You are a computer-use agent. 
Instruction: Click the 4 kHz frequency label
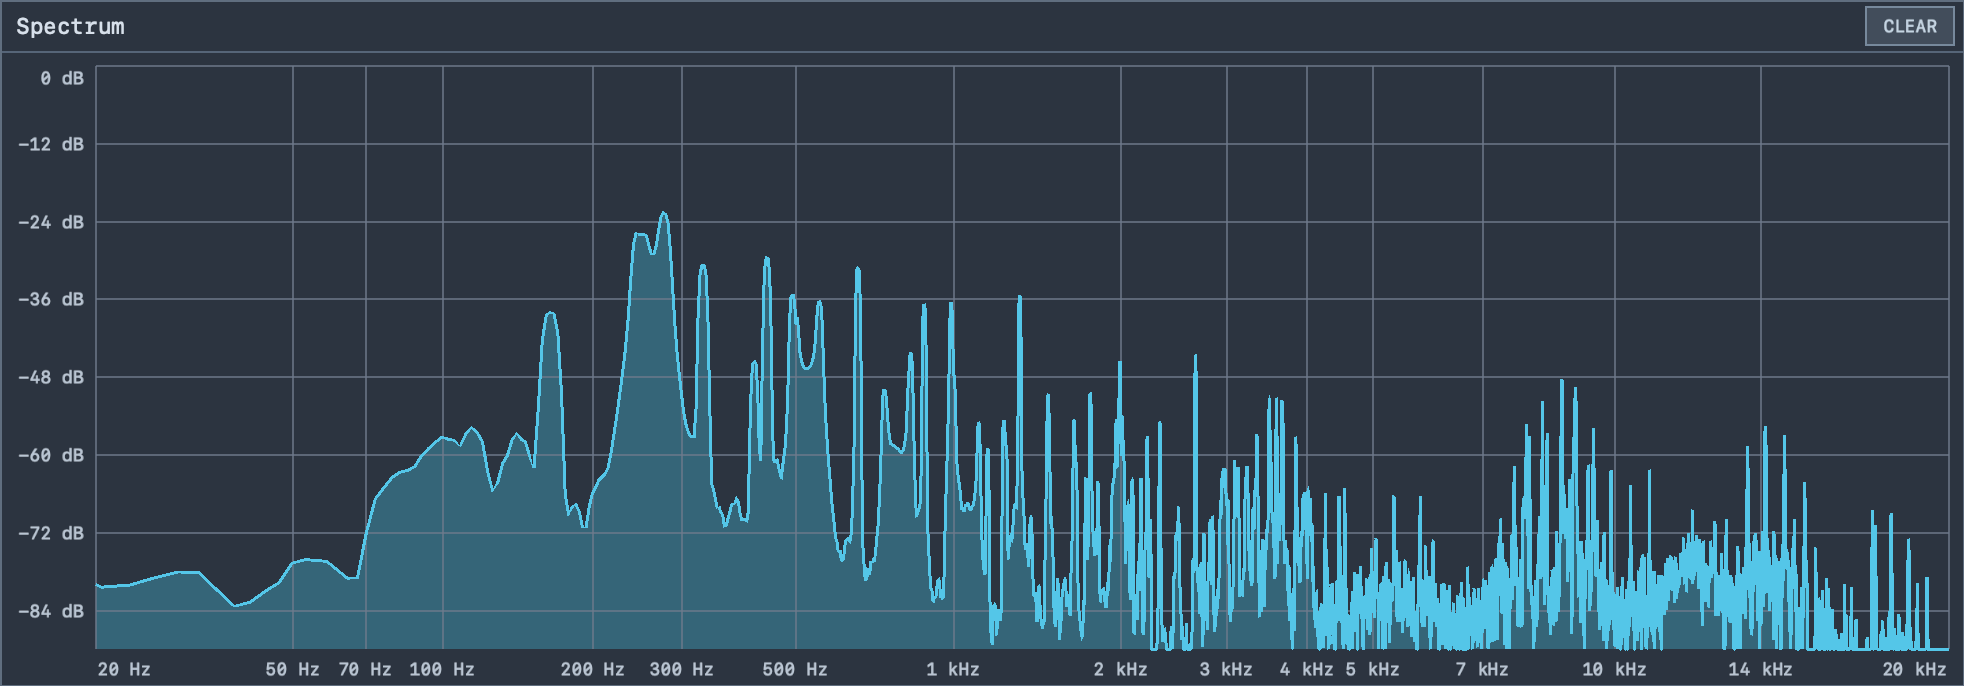[1306, 669]
